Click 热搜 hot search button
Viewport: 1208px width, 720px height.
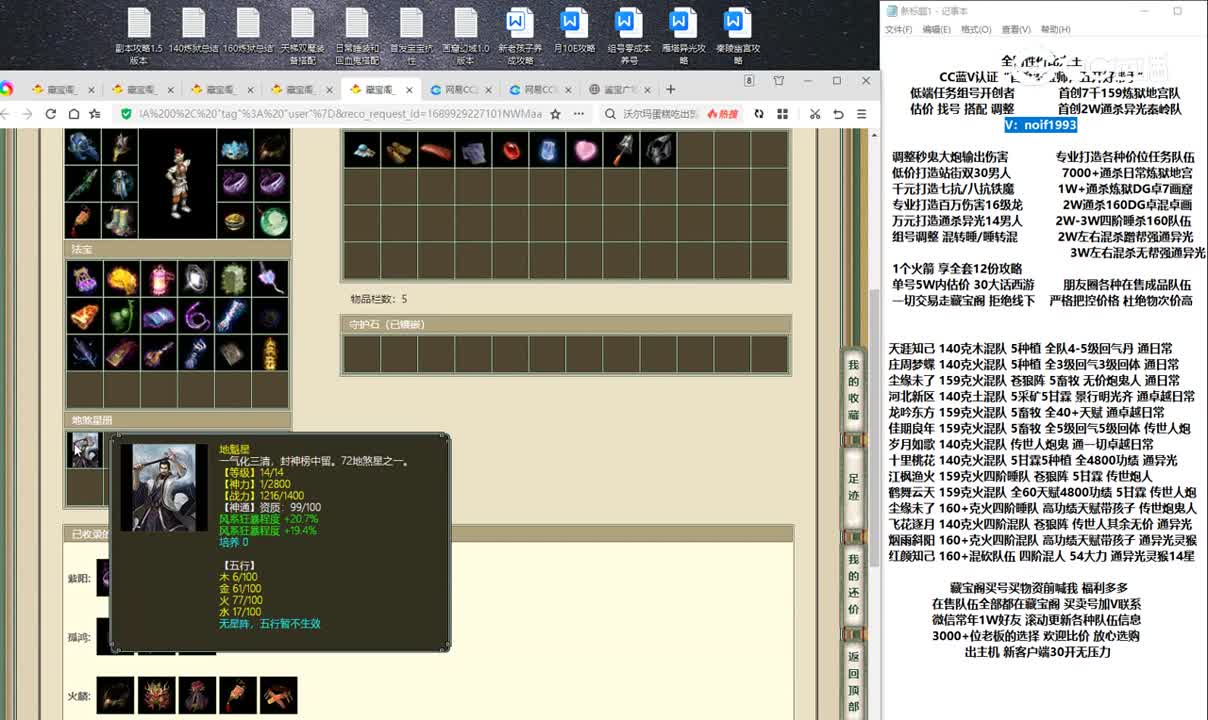point(721,114)
